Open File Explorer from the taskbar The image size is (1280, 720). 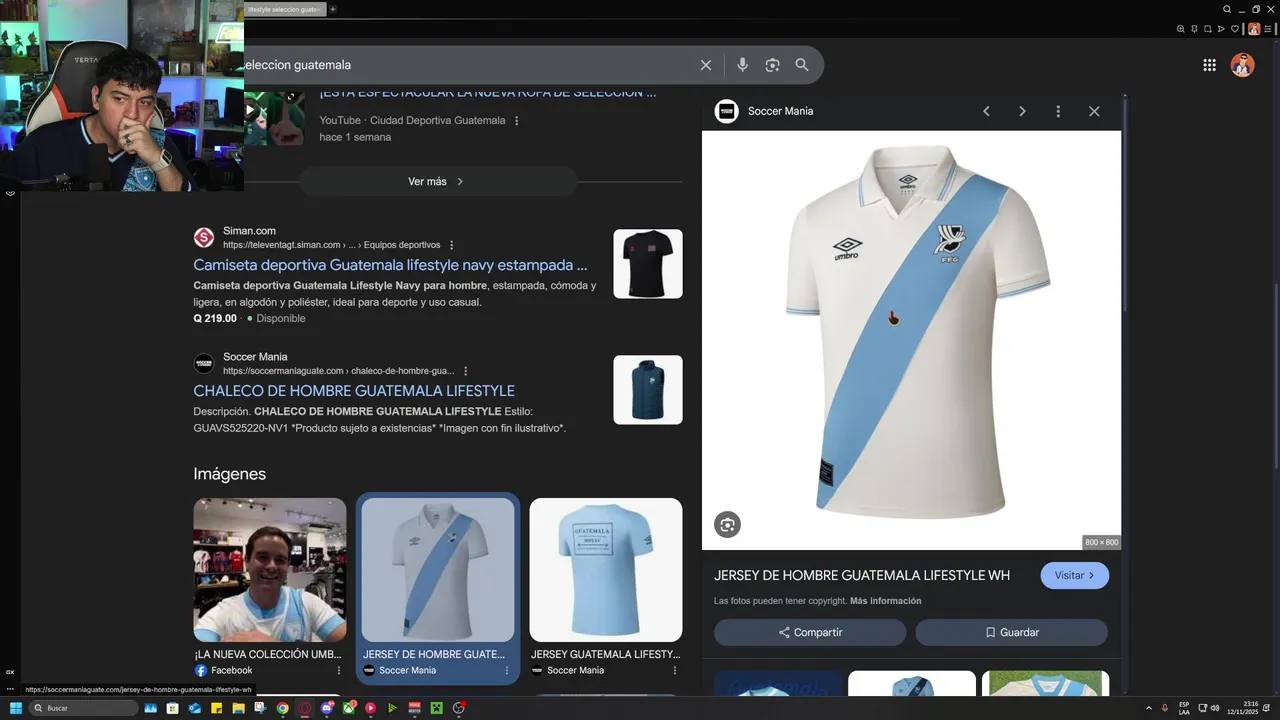tap(239, 708)
